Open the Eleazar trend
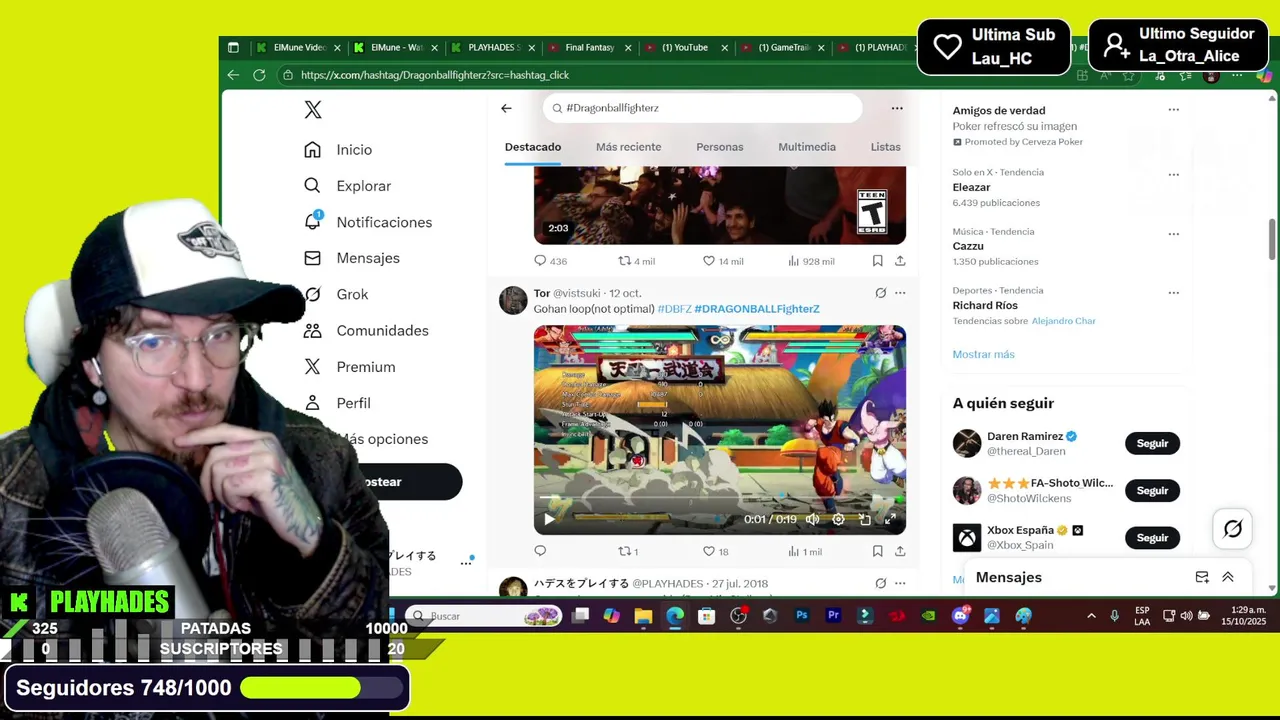The width and height of the screenshot is (1280, 720). pos(971,187)
